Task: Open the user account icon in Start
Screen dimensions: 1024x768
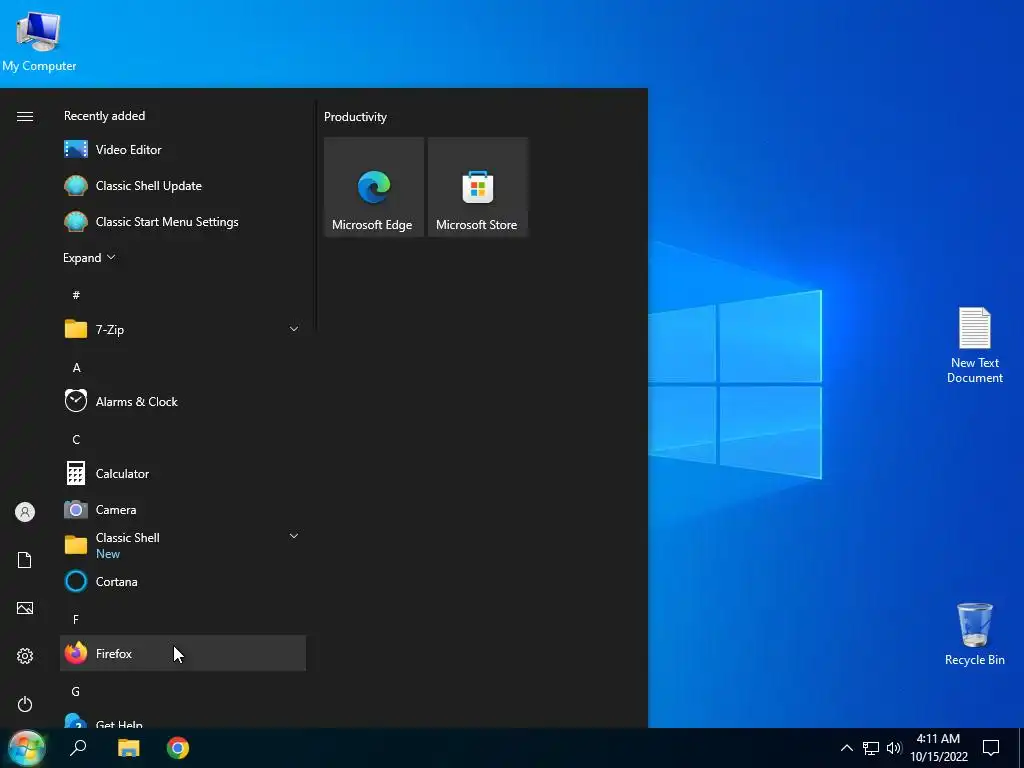Action: [x=25, y=512]
